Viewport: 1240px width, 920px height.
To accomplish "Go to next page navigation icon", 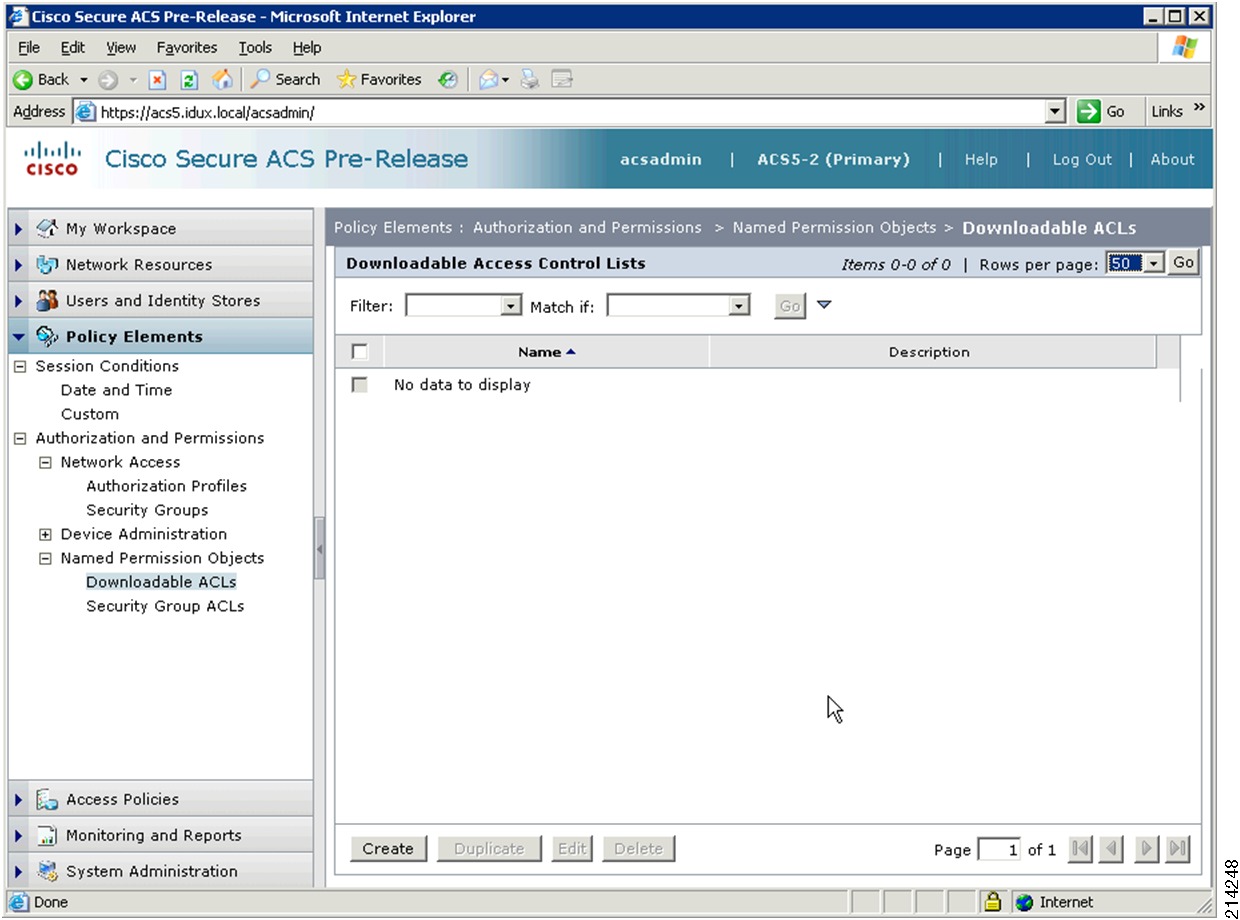I will tap(1148, 849).
